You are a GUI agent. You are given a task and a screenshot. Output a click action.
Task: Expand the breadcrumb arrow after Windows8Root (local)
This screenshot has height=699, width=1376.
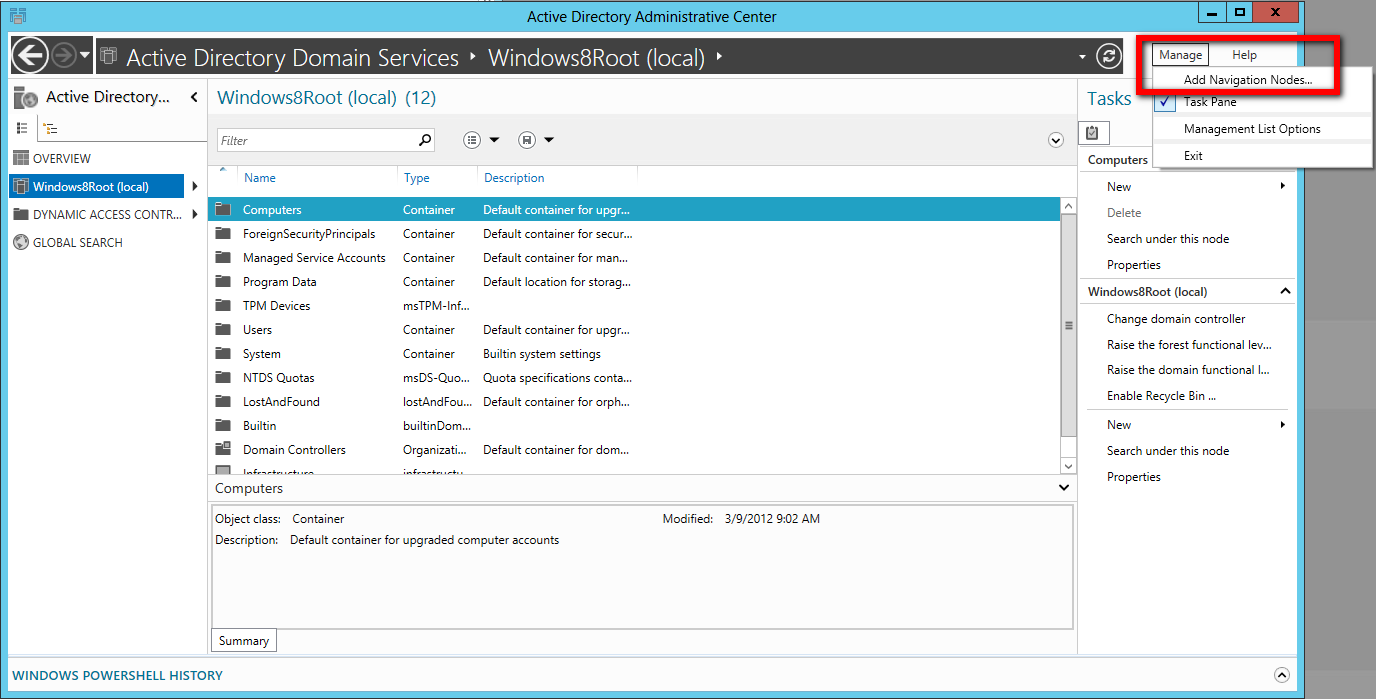[718, 57]
